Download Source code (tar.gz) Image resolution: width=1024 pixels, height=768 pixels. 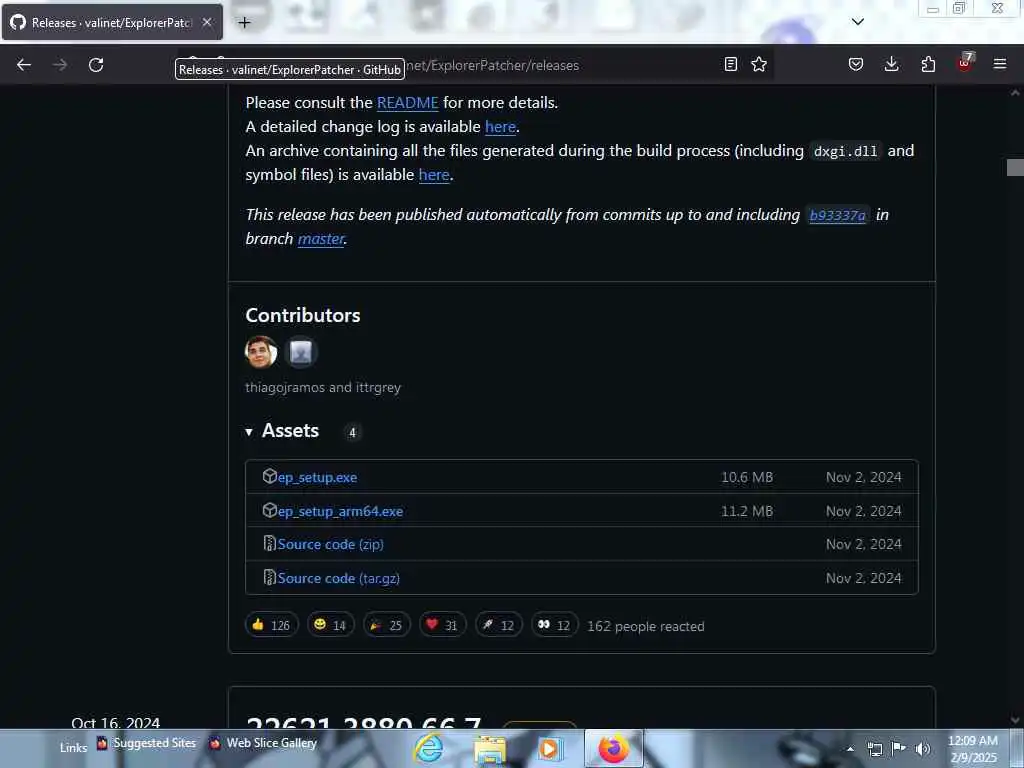tap(338, 579)
